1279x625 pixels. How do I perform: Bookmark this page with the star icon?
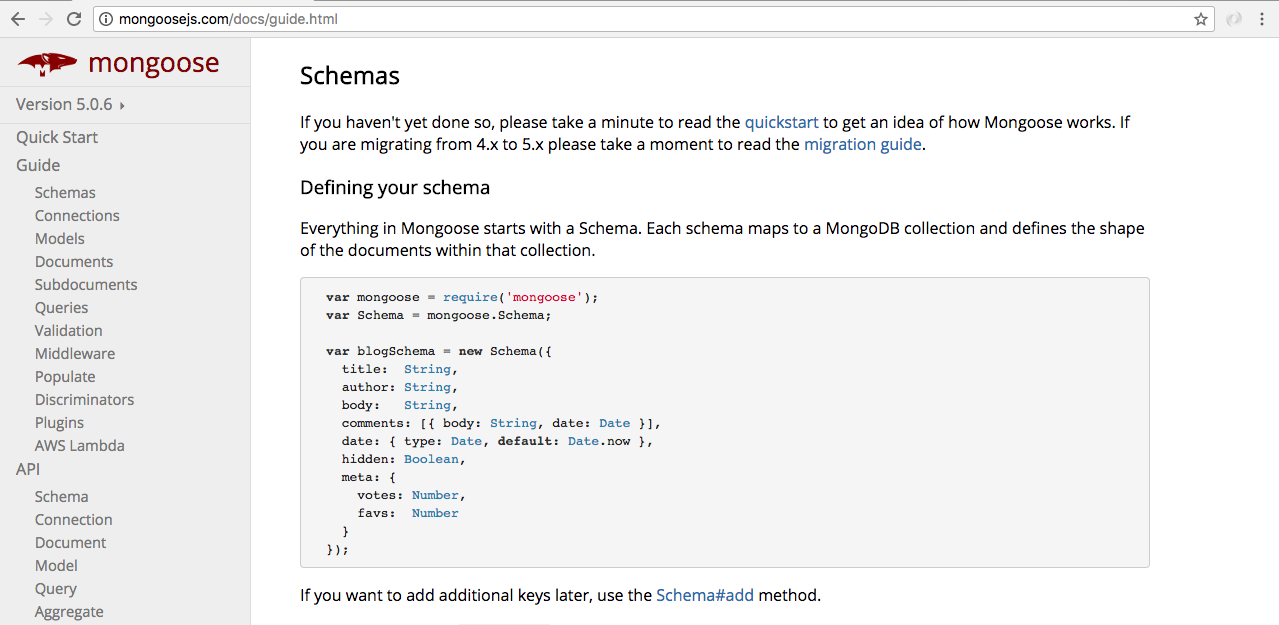click(1200, 19)
